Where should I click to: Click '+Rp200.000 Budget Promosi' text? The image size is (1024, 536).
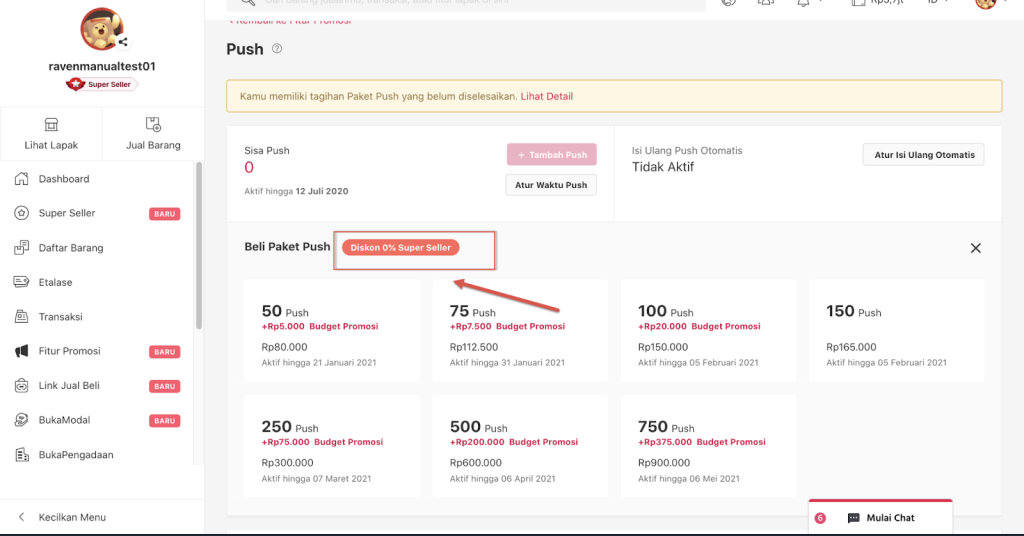pos(514,442)
